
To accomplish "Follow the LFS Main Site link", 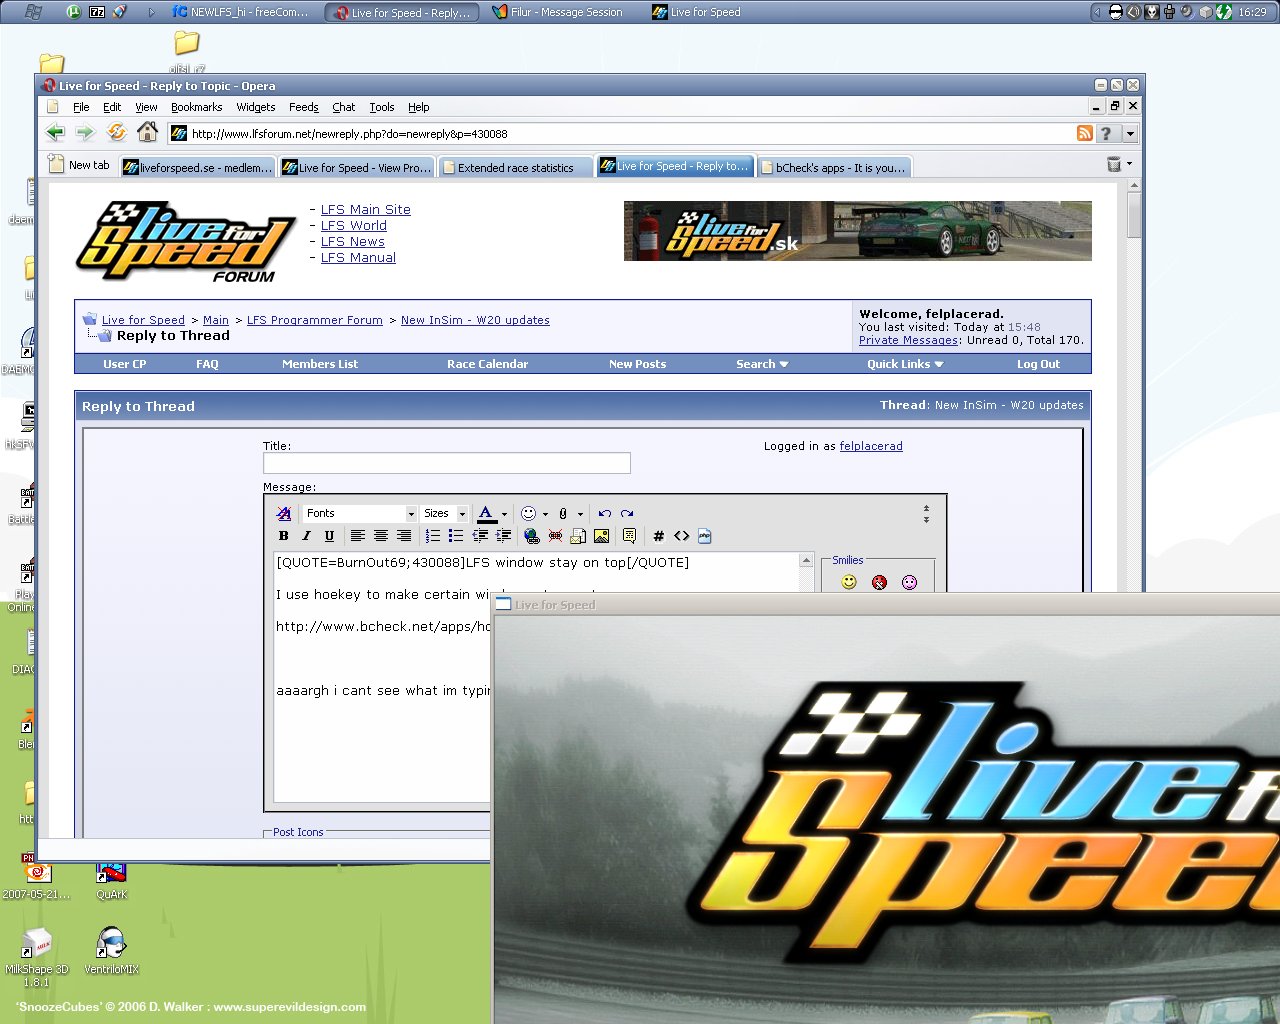I will tap(366, 209).
